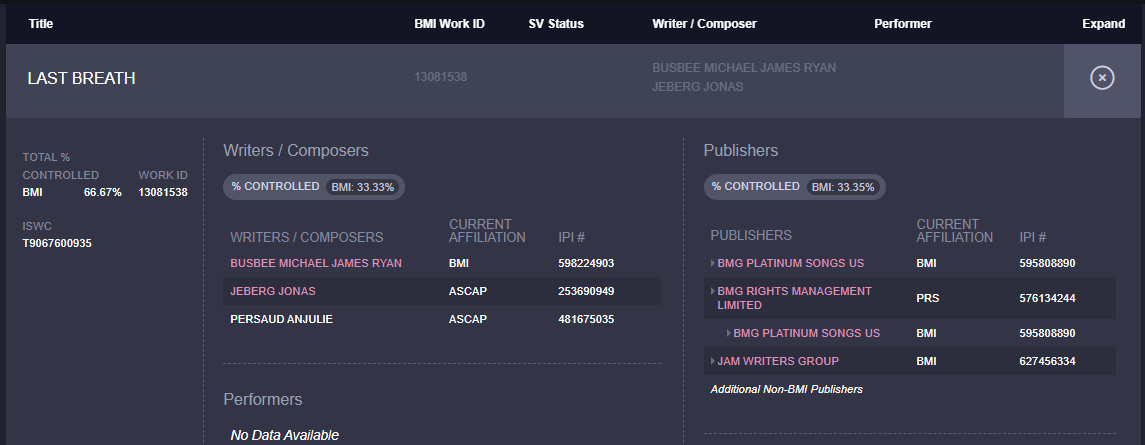Open the first BMG PLATINUM SONGS US link
Screen dimensions: 1145x445
coord(791,263)
